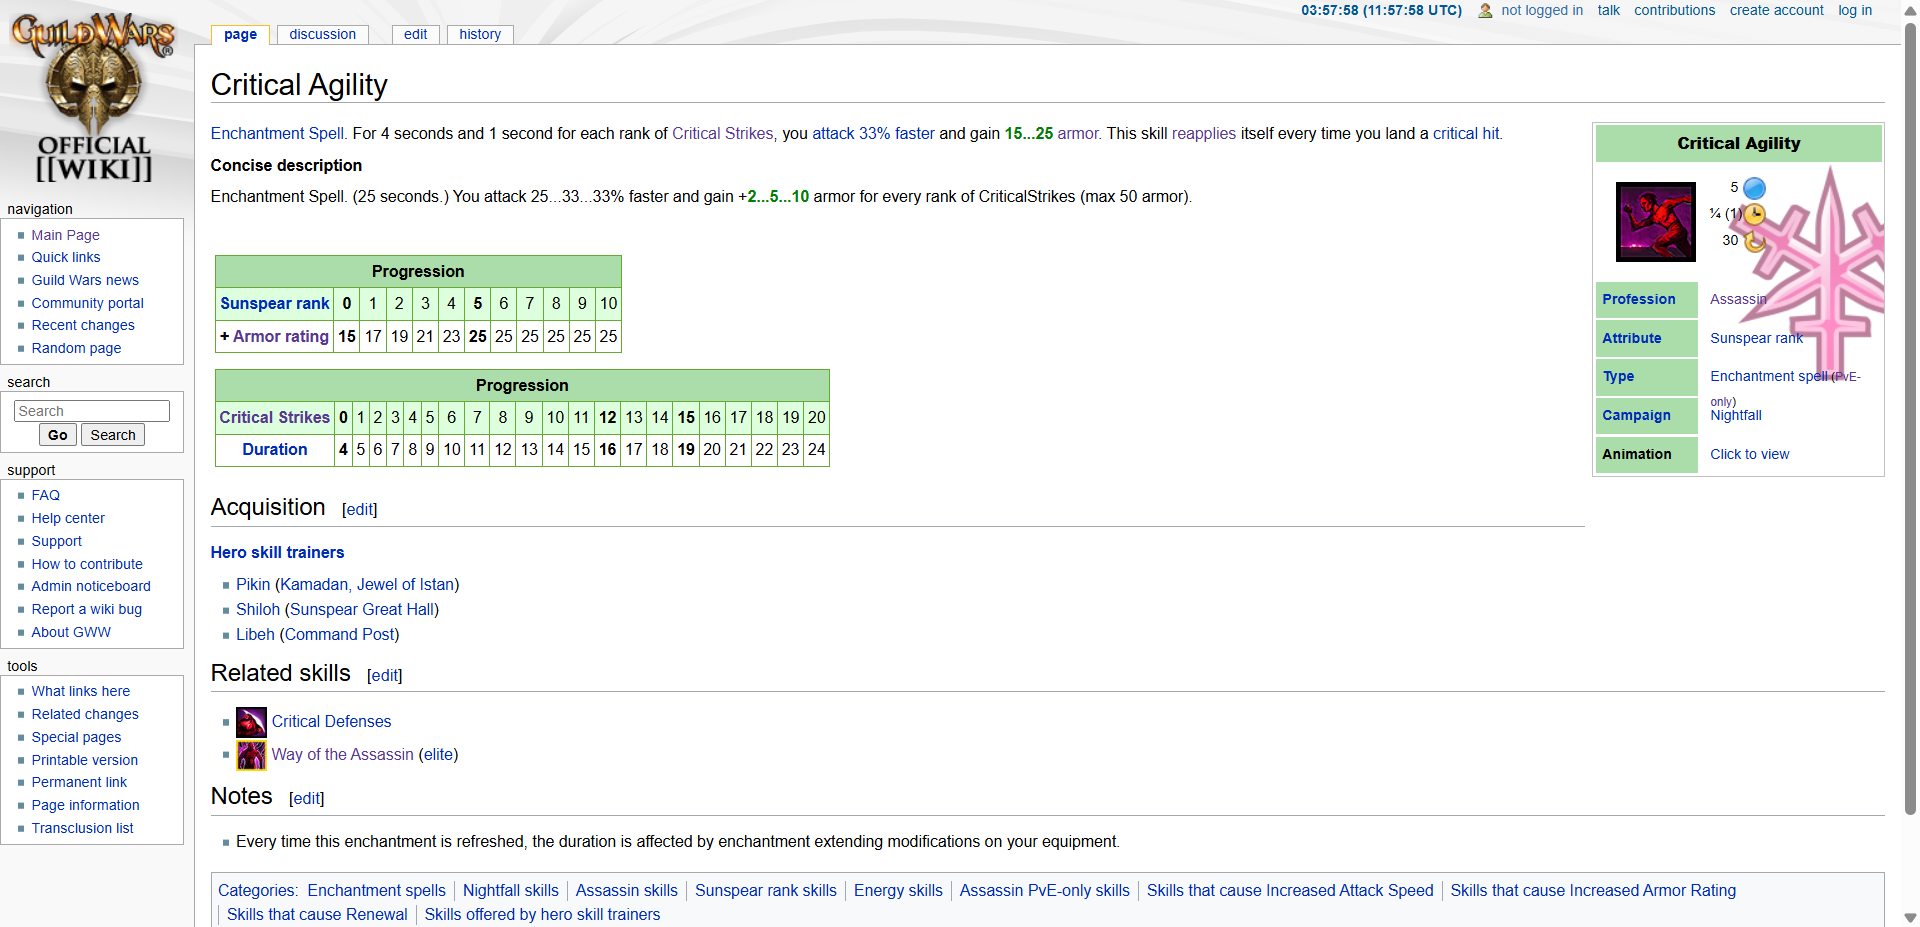Click the Go button
This screenshot has width=1920, height=927.
click(x=58, y=435)
